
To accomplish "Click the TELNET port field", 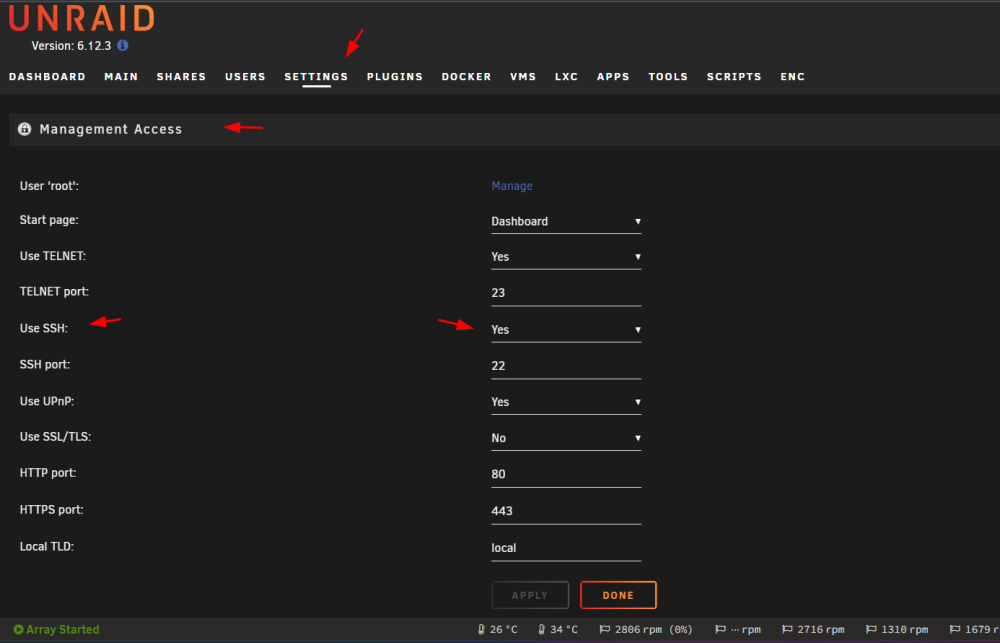I will point(566,293).
